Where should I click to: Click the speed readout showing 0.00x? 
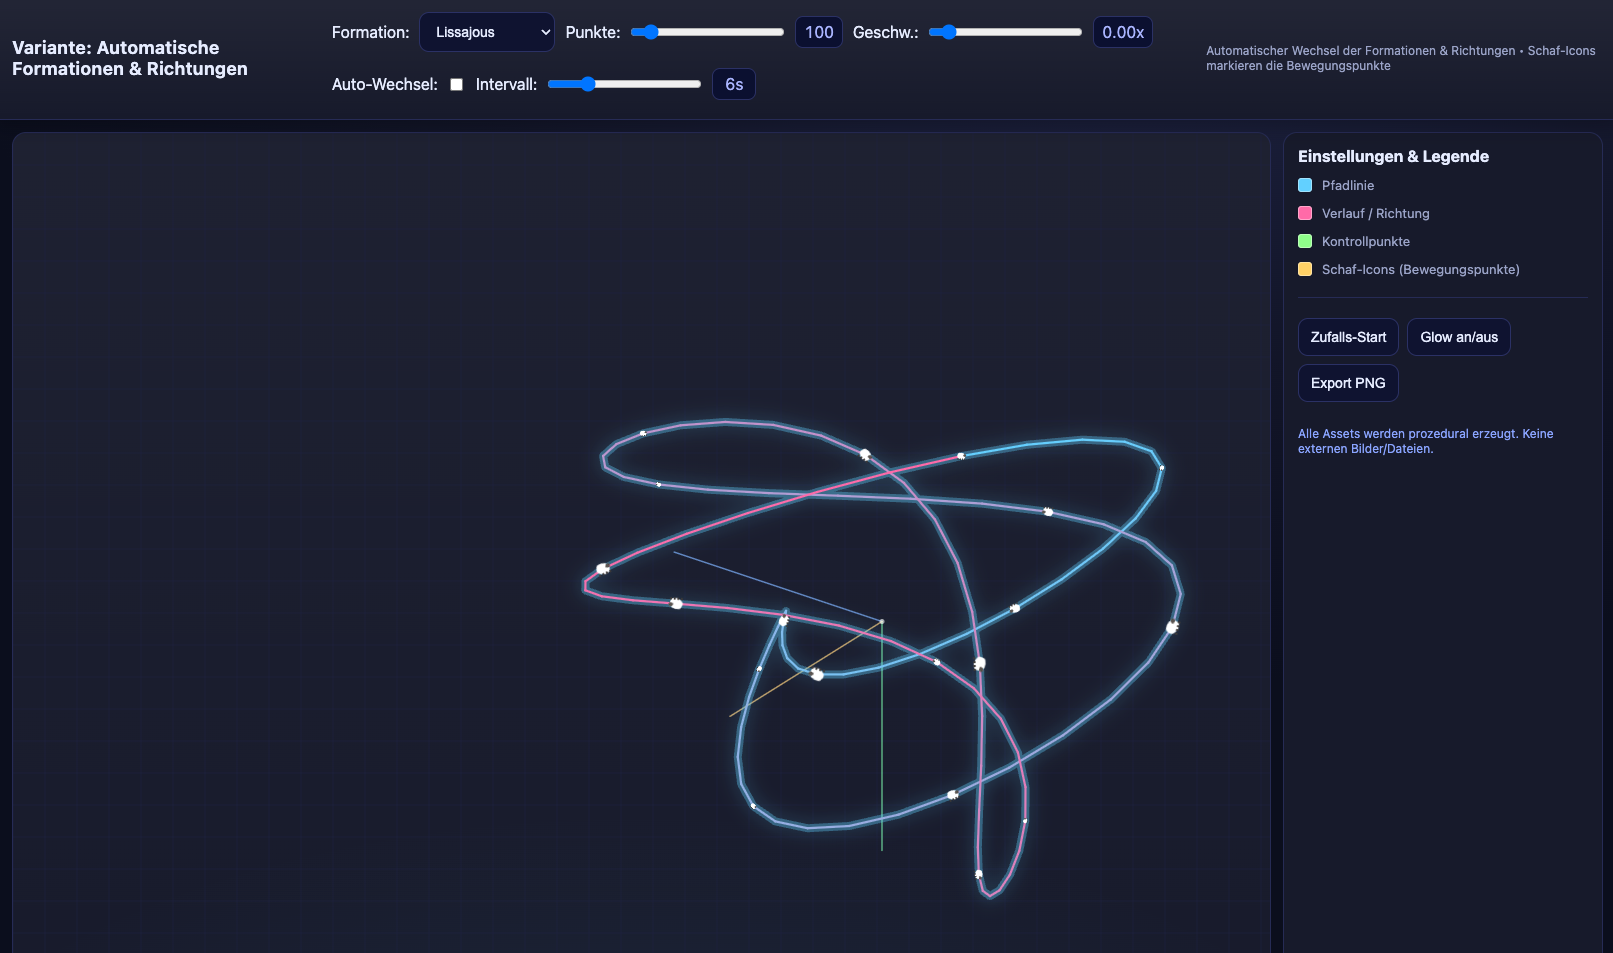point(1122,32)
